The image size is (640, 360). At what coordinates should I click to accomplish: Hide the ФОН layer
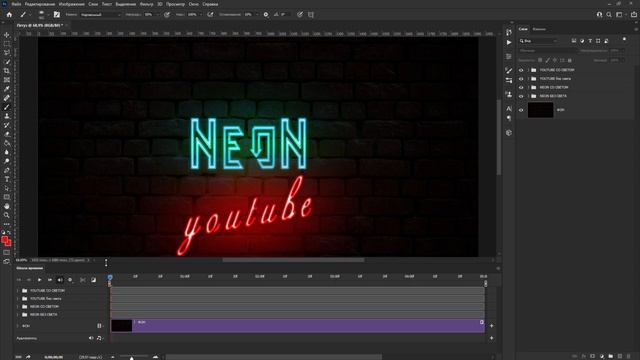pyautogui.click(x=521, y=110)
